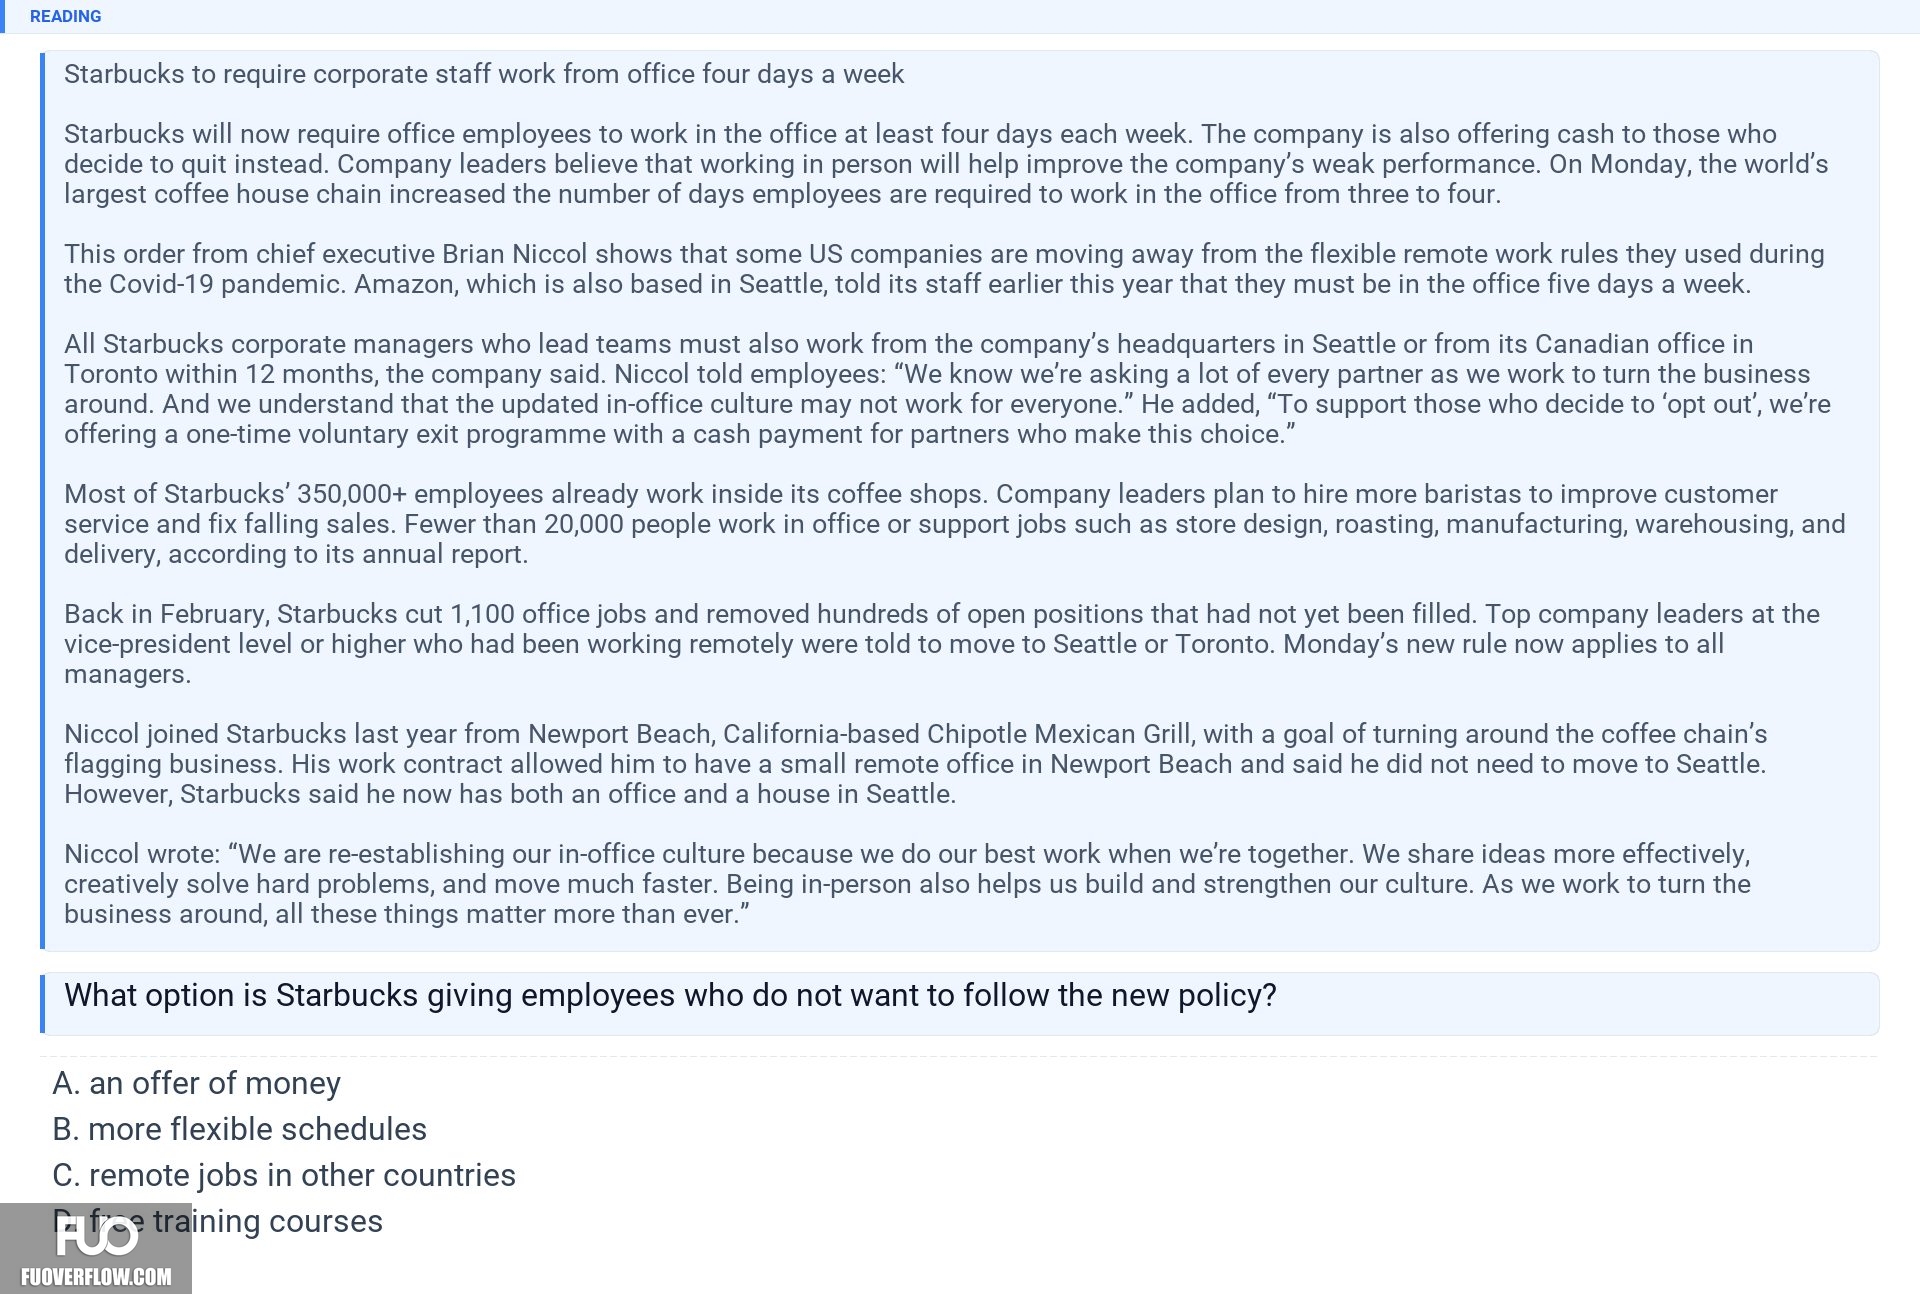The width and height of the screenshot is (1920, 1294).
Task: Click the closing quote starting 'Niccol wrote'
Action: [907, 884]
